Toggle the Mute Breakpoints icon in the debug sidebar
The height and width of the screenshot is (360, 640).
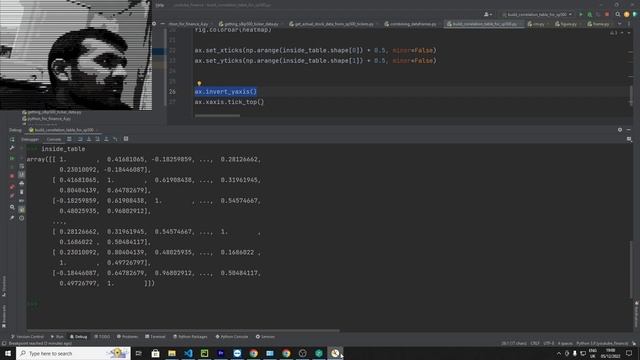point(12,196)
